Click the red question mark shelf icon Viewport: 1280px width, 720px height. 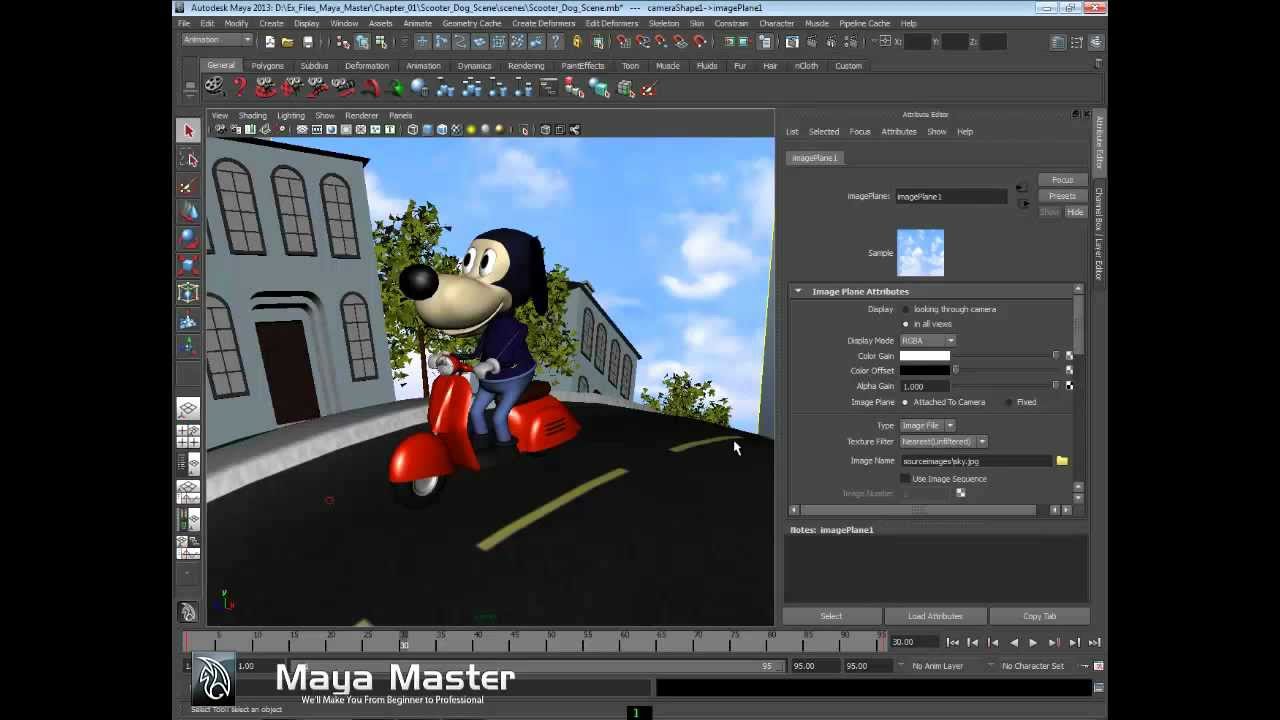pyautogui.click(x=240, y=88)
